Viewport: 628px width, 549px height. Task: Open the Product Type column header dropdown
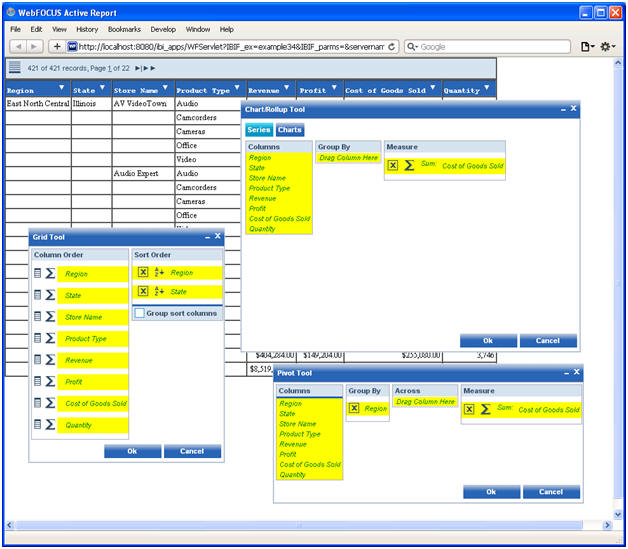(x=237, y=88)
